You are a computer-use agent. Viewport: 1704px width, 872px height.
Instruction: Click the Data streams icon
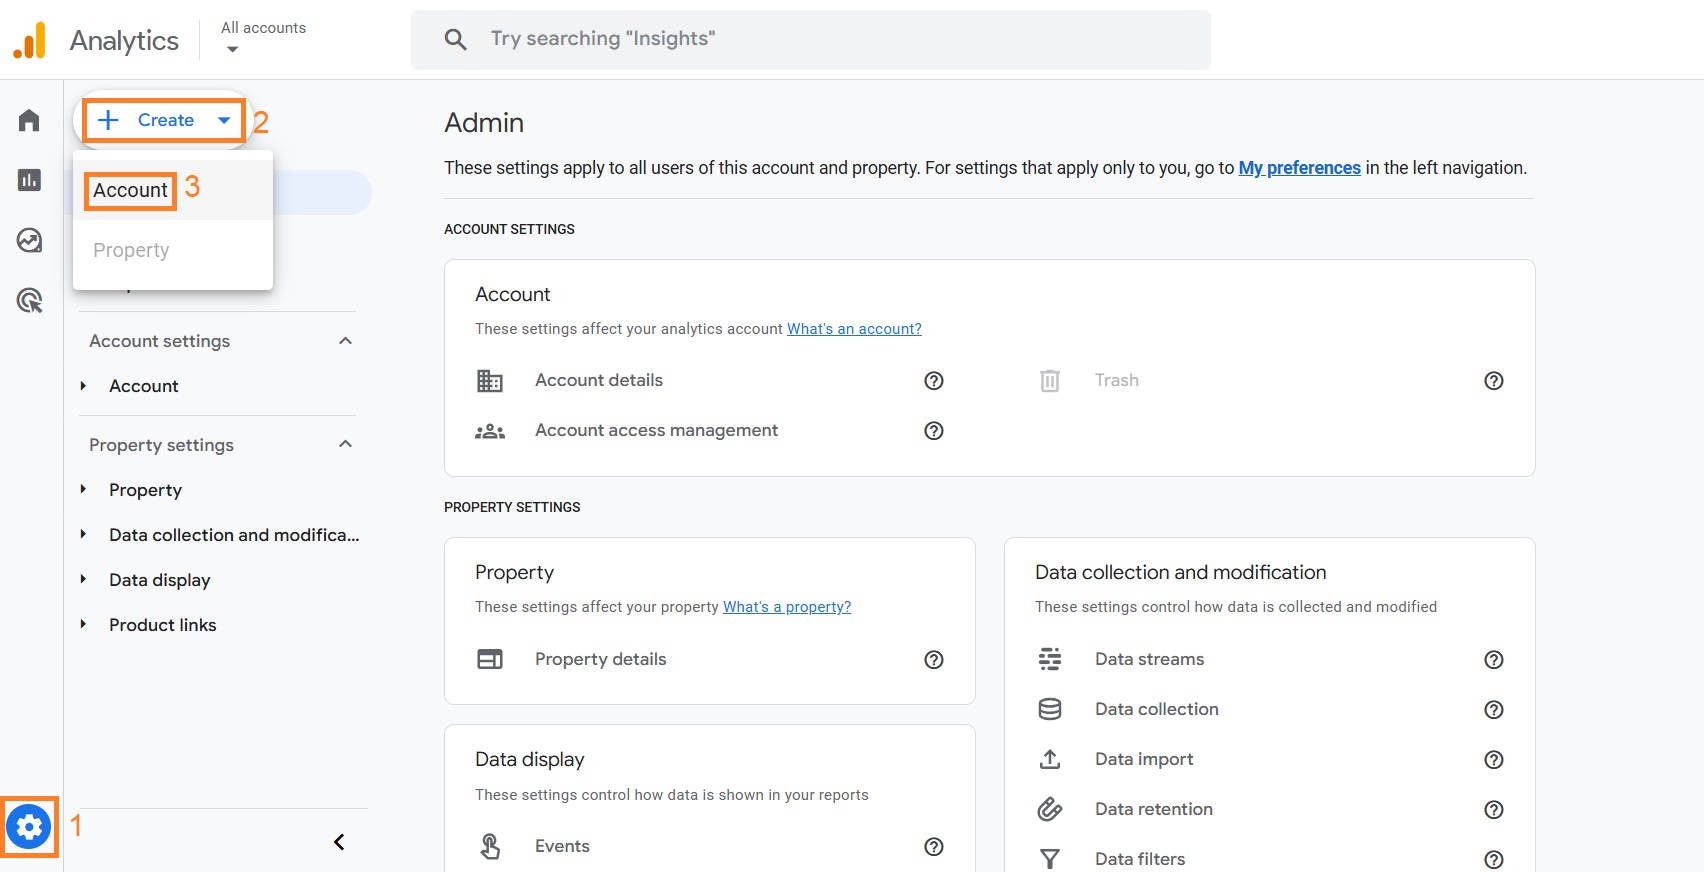click(1050, 659)
